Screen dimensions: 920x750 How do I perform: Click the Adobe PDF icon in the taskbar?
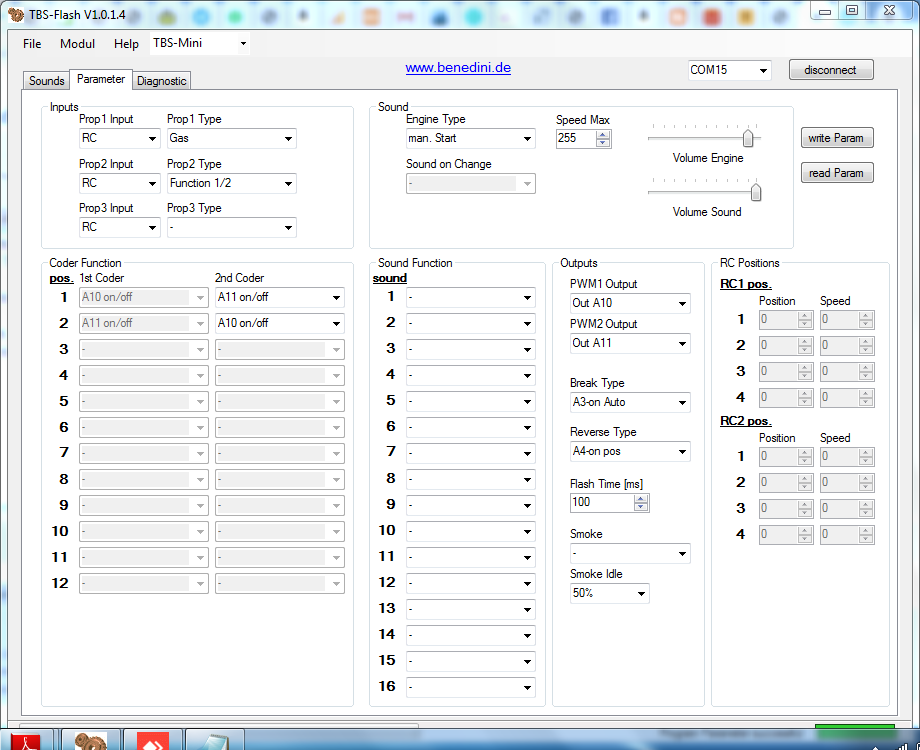[29, 741]
